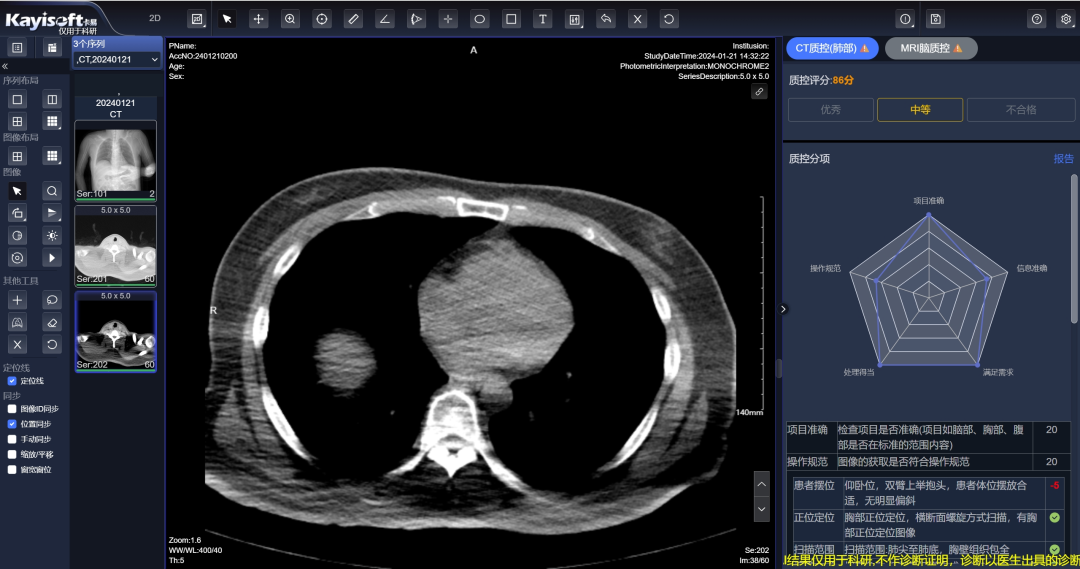This screenshot has width=1080, height=569.
Task: Select the CT质控(肺部) tab
Action: [832, 48]
